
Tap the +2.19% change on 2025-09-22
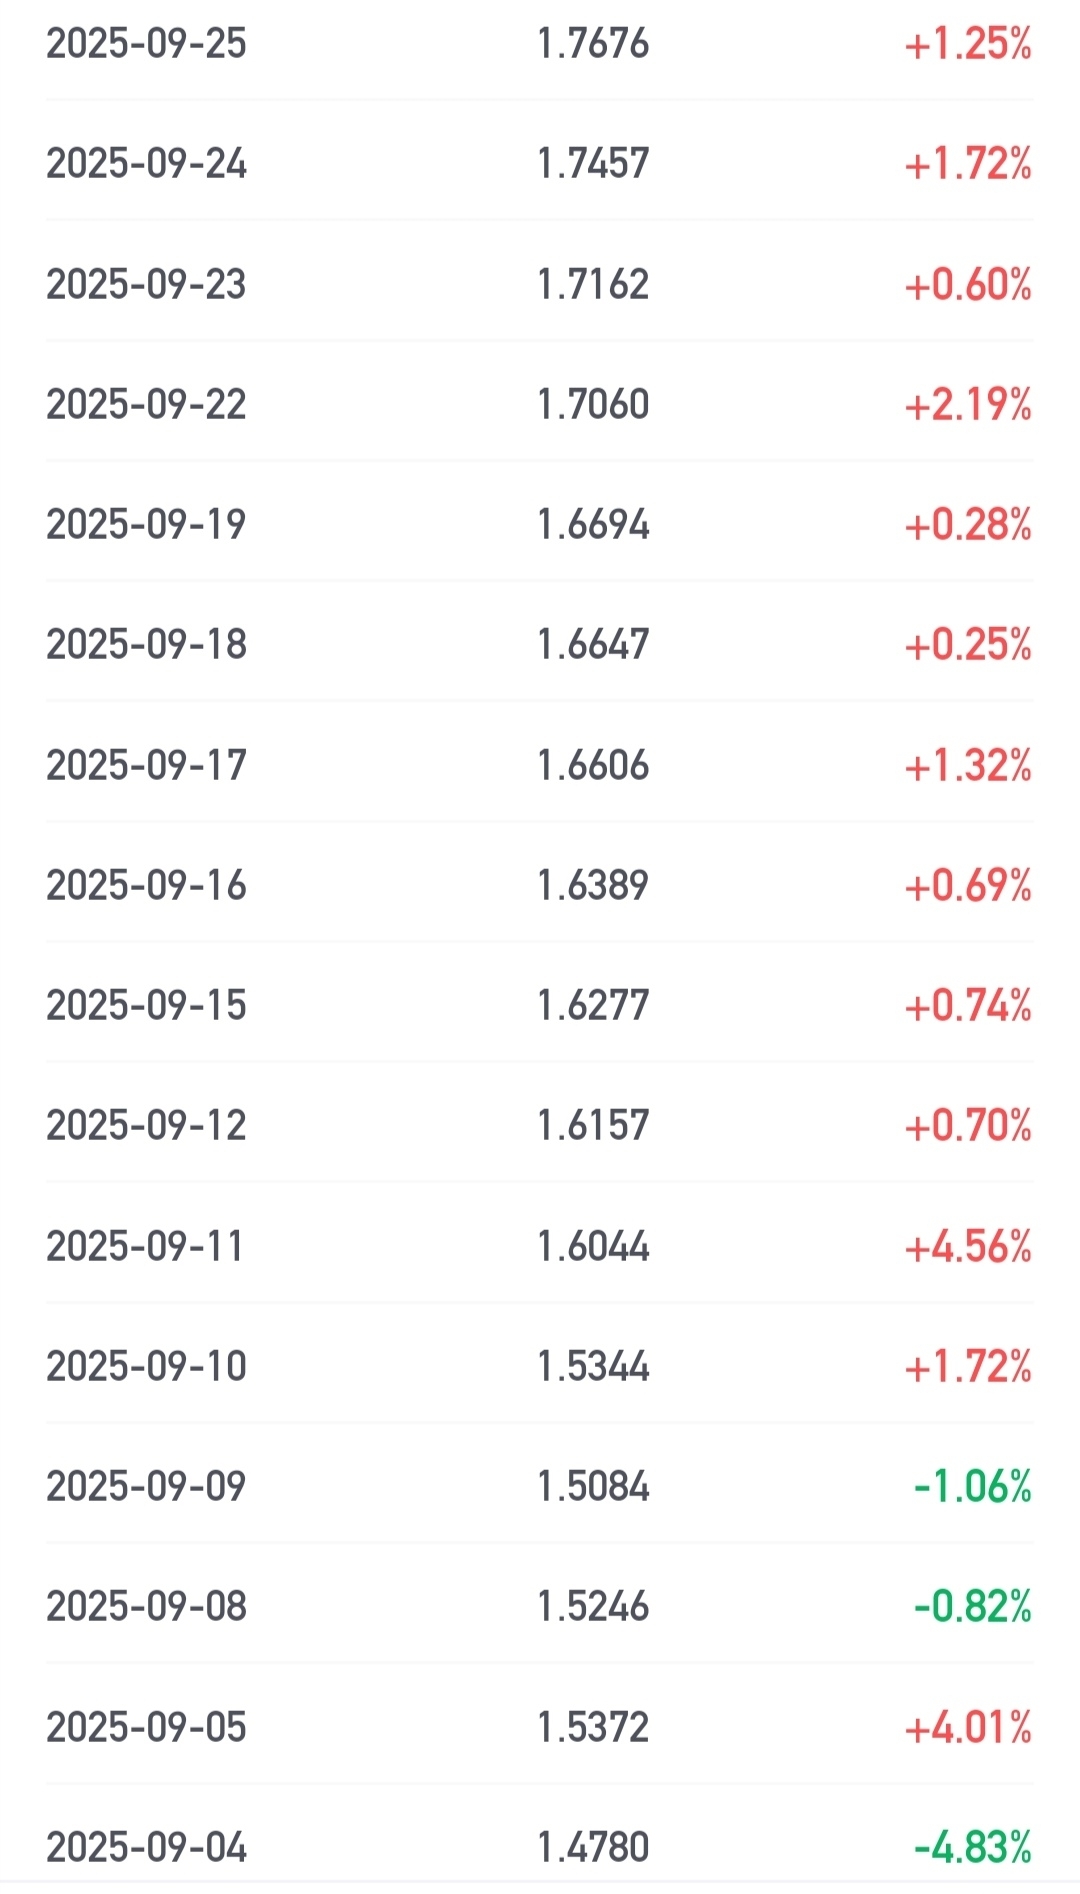pos(967,405)
